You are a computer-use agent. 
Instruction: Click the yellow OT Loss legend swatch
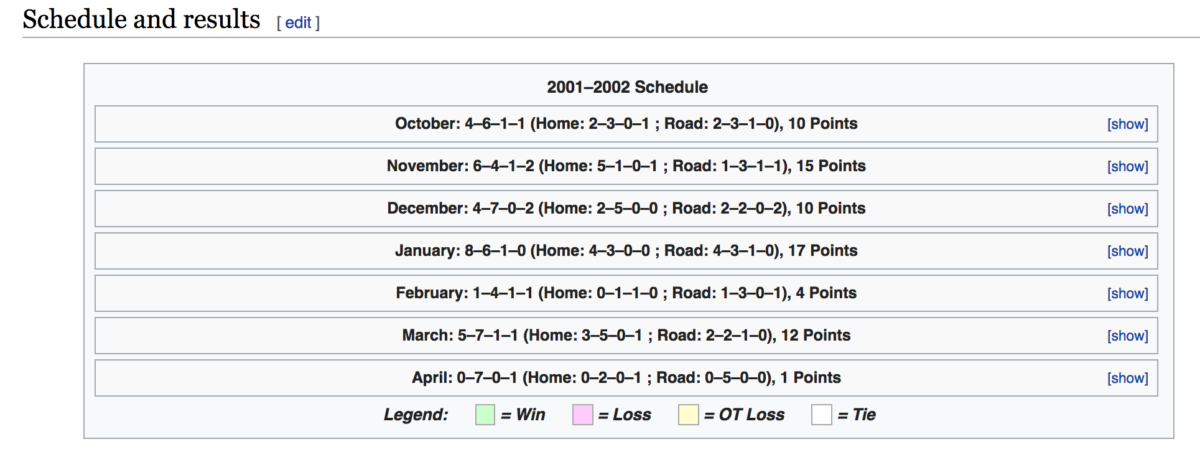click(x=688, y=414)
